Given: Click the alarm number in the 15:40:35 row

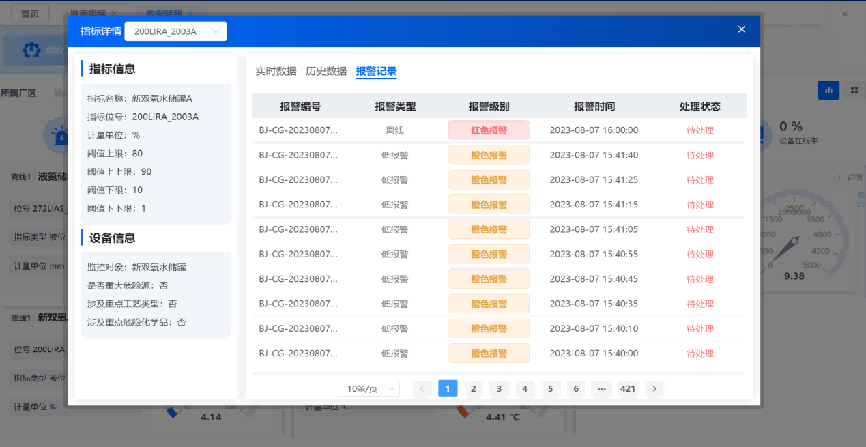Looking at the screenshot, I should [x=298, y=303].
